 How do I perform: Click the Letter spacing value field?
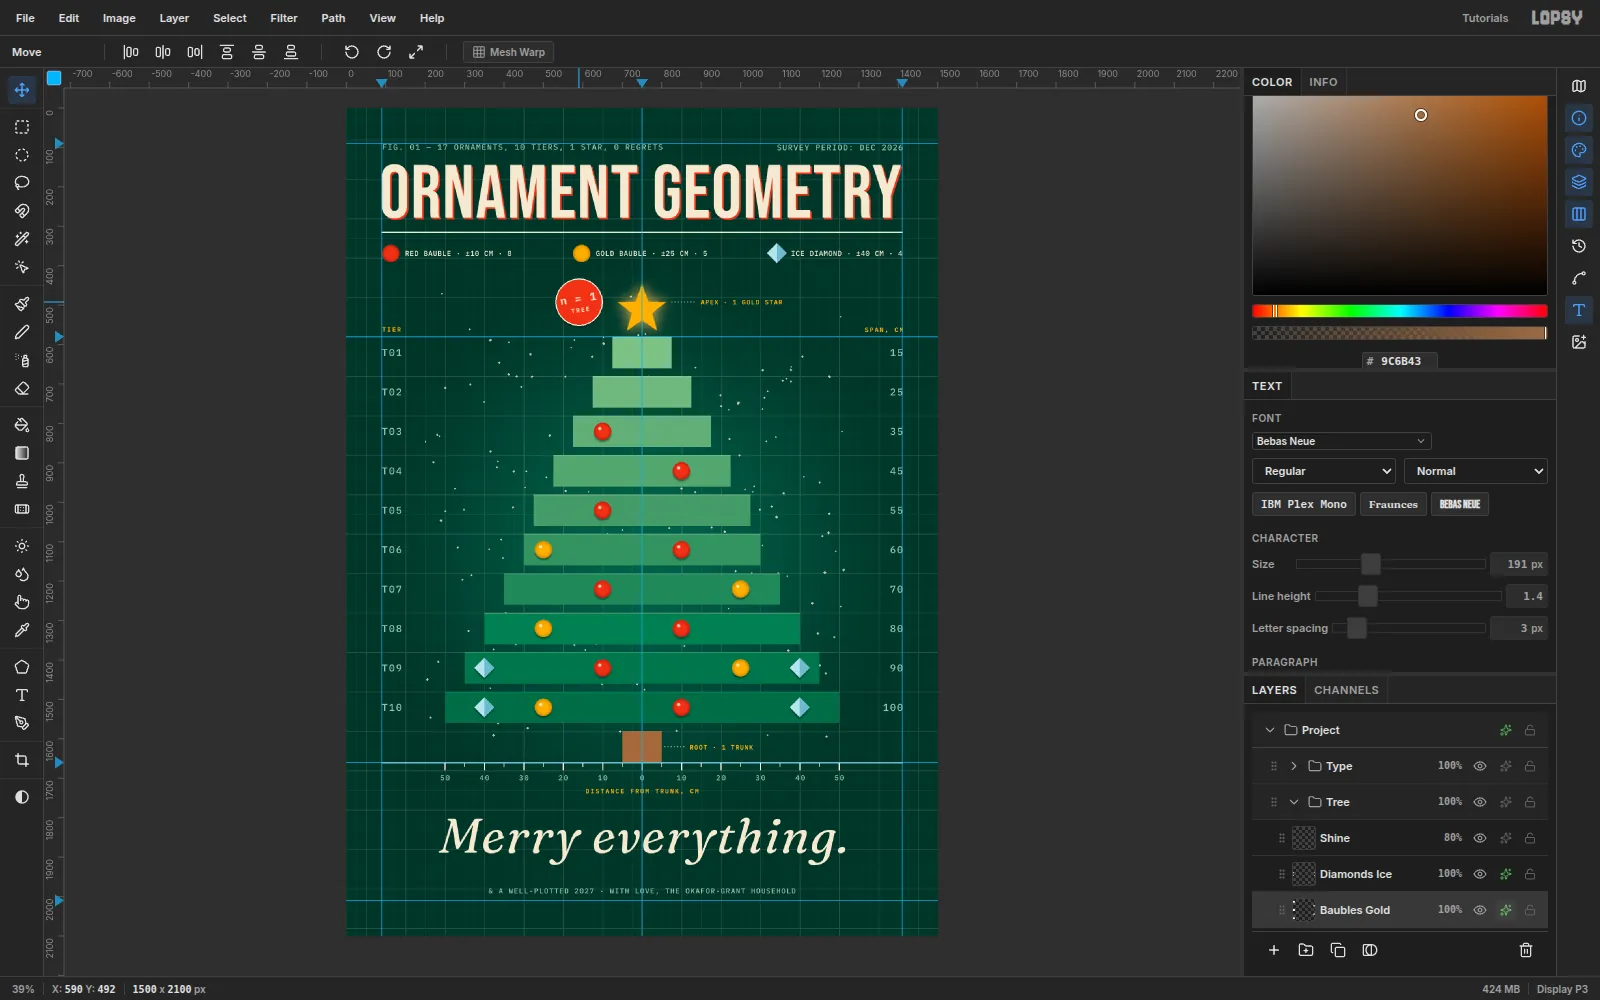pos(1519,628)
